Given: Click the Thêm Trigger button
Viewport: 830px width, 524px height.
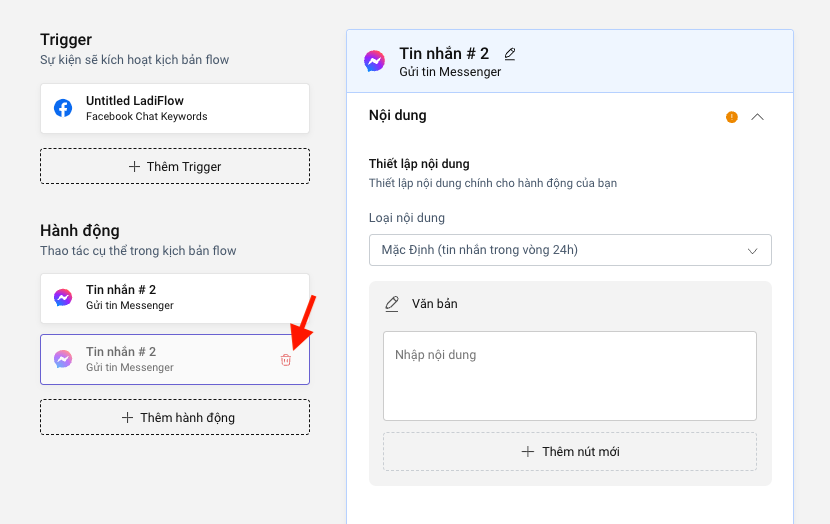Looking at the screenshot, I should click(x=175, y=167).
